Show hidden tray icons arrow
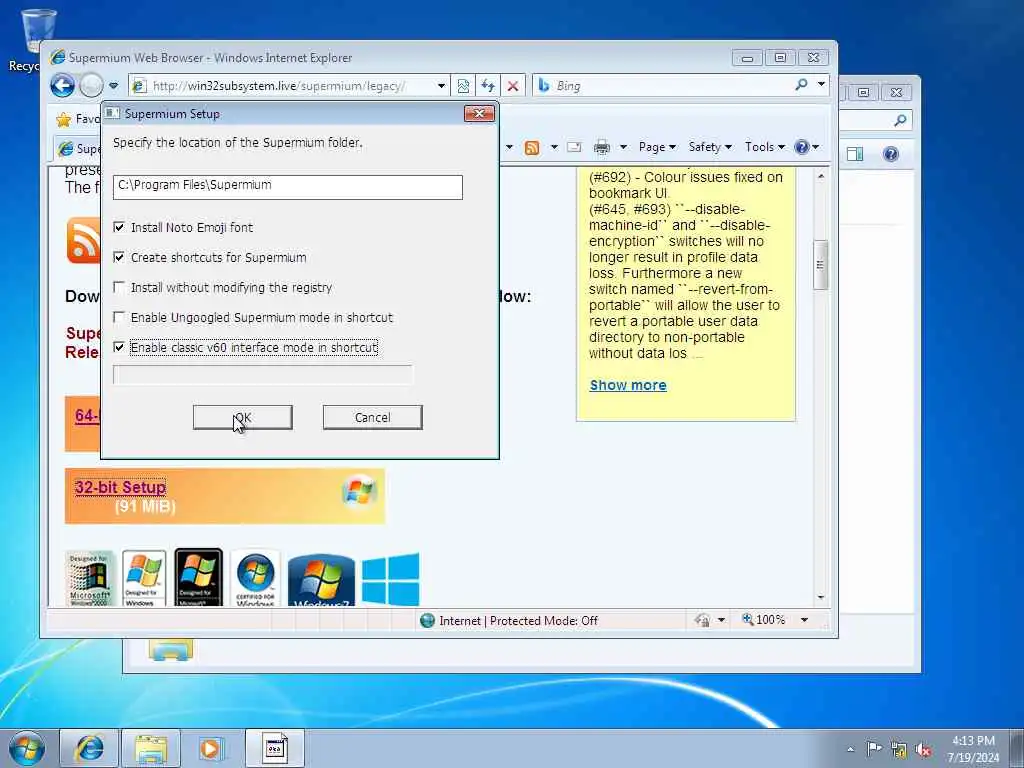This screenshot has width=1024, height=768. click(x=850, y=749)
